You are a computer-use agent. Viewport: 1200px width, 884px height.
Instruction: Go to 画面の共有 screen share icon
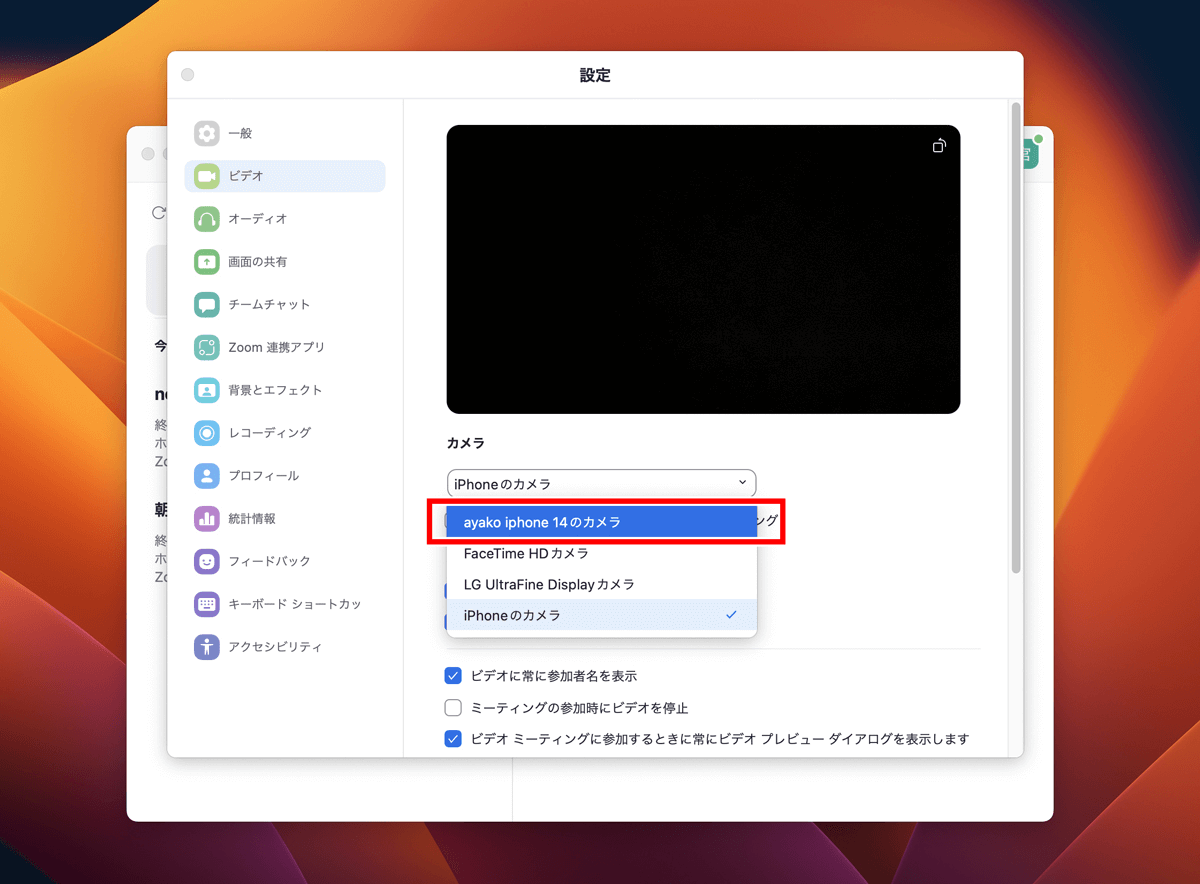click(x=207, y=262)
